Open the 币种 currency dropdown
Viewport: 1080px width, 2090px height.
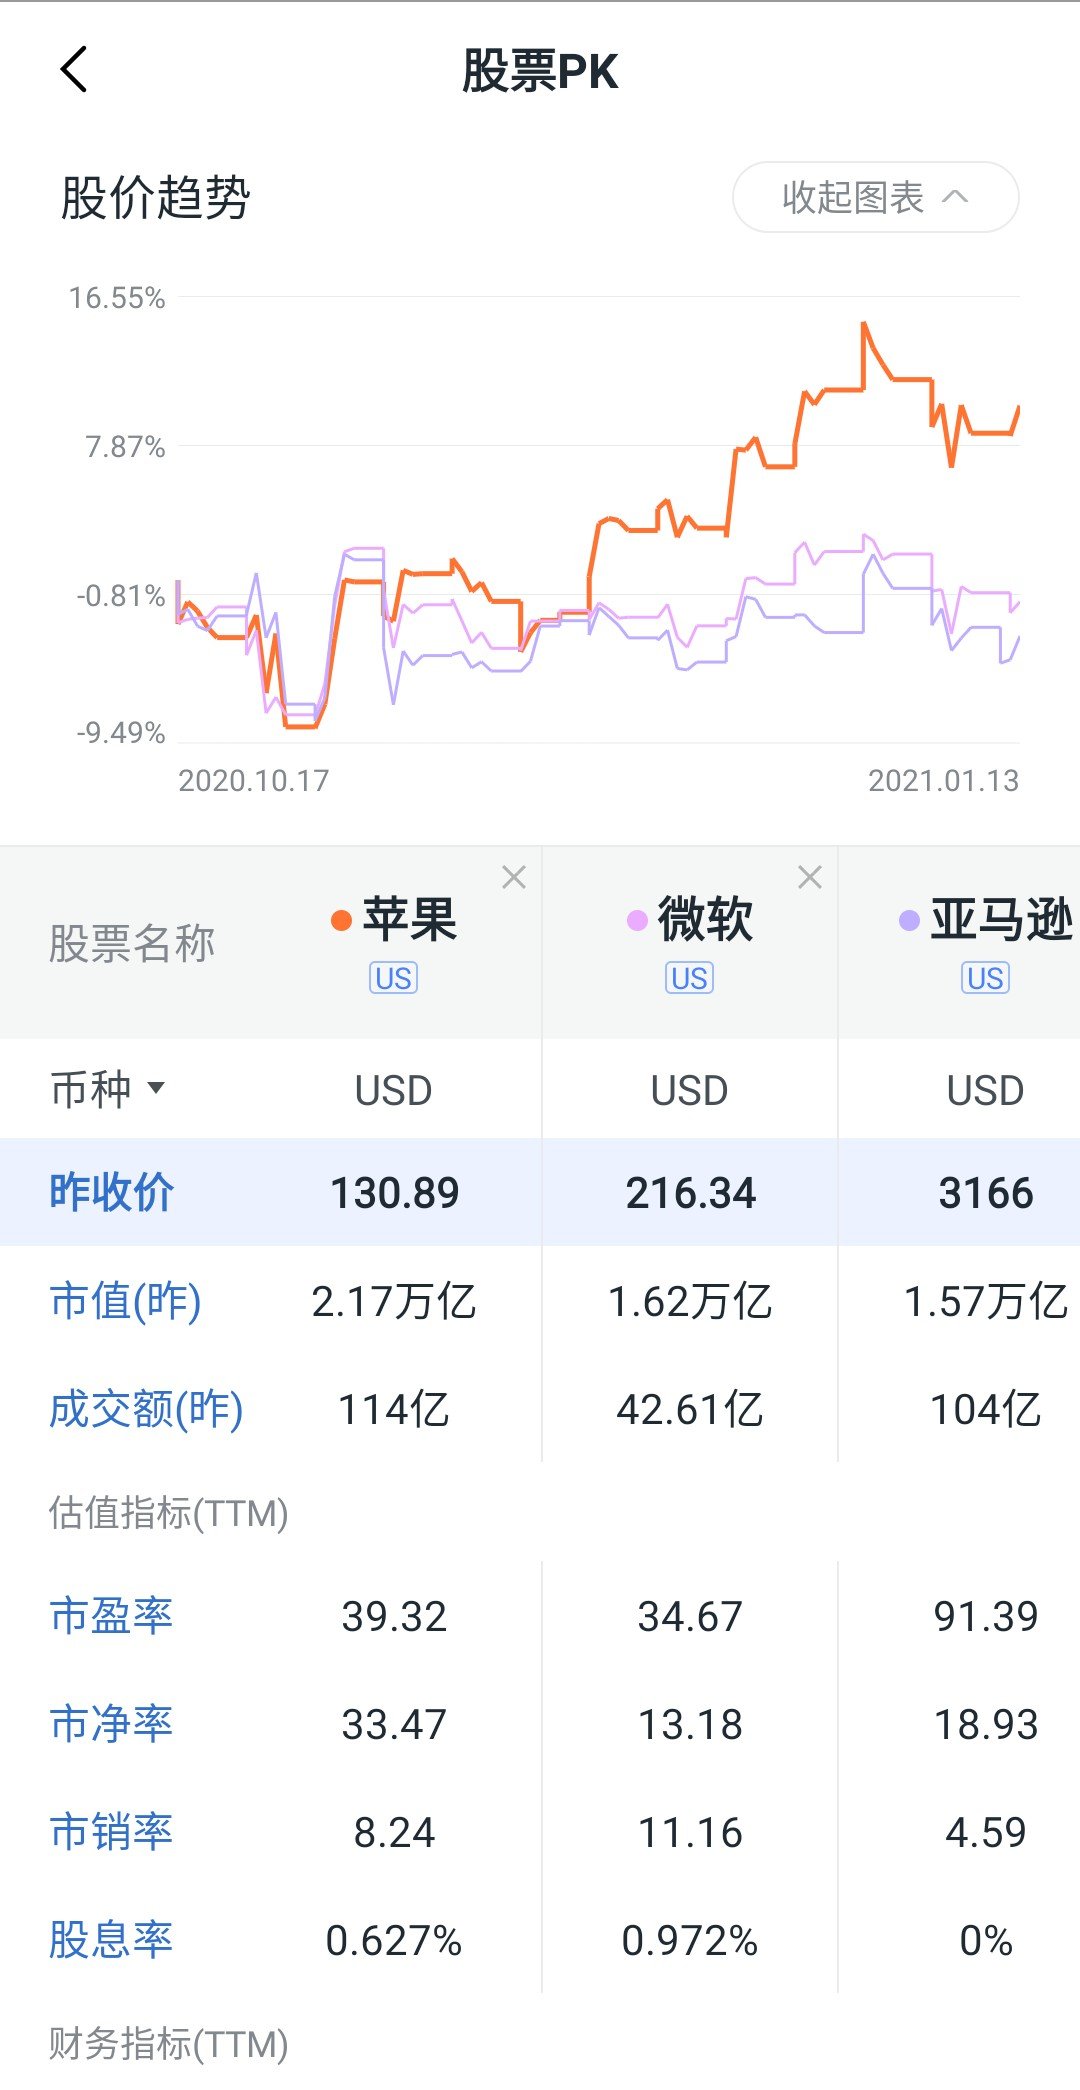tap(107, 1089)
